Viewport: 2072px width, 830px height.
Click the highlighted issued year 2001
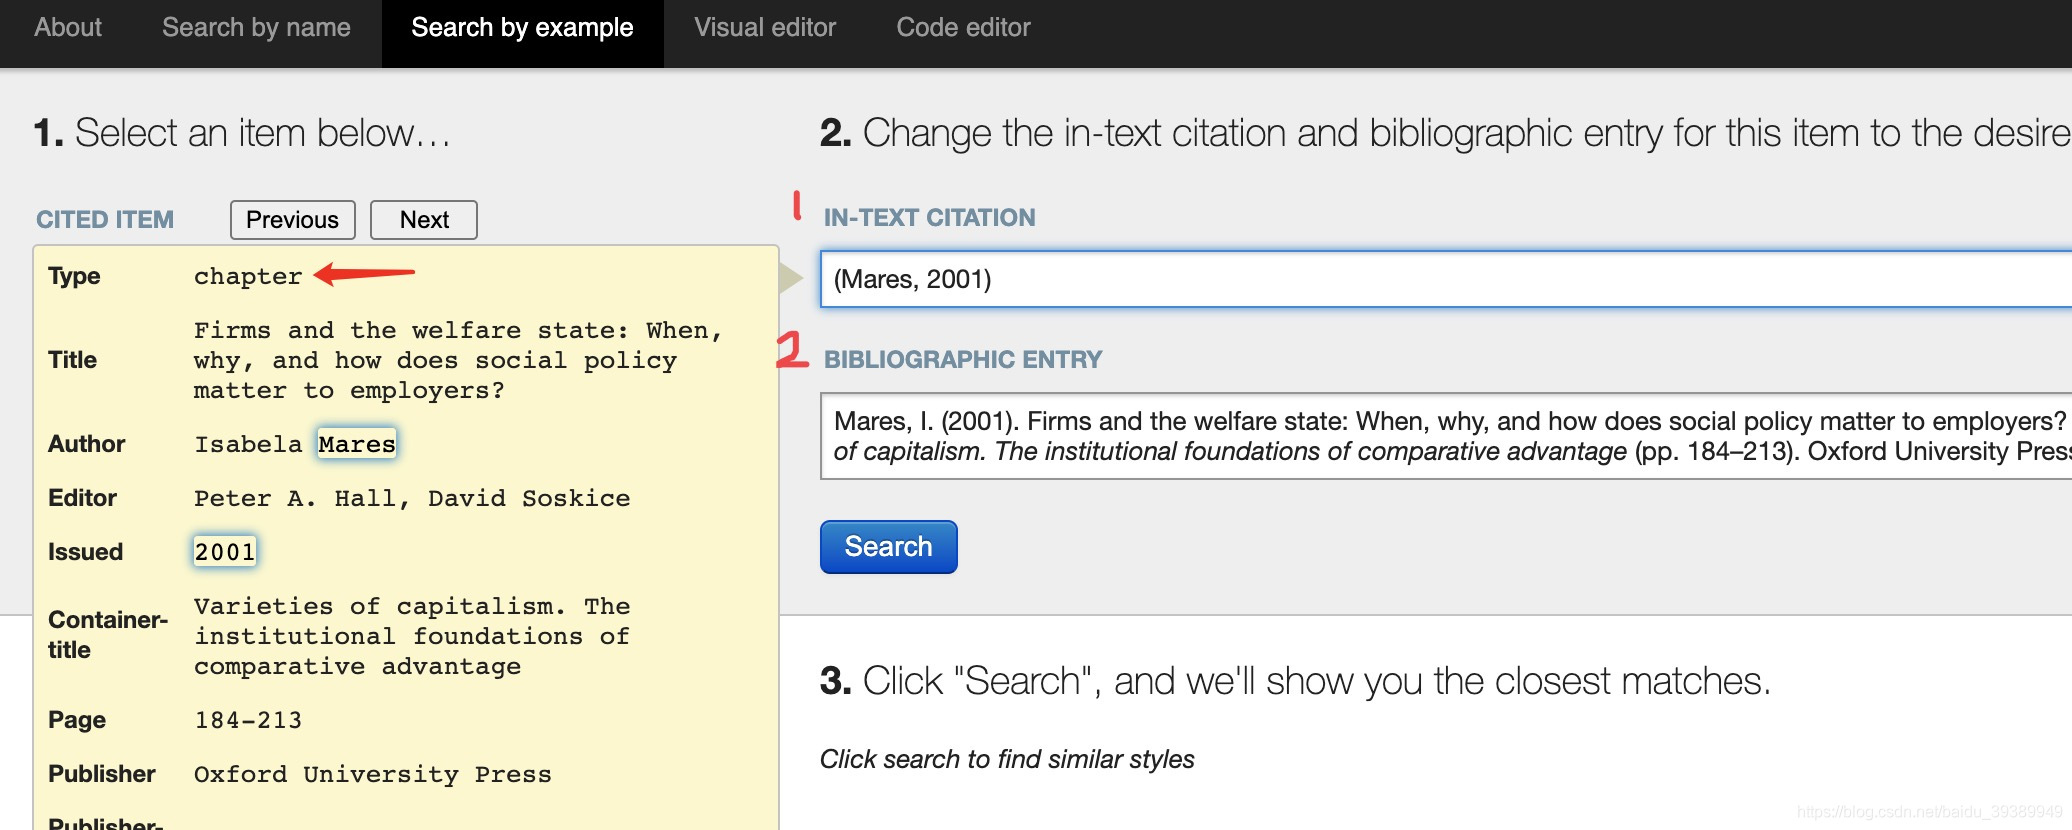click(225, 552)
